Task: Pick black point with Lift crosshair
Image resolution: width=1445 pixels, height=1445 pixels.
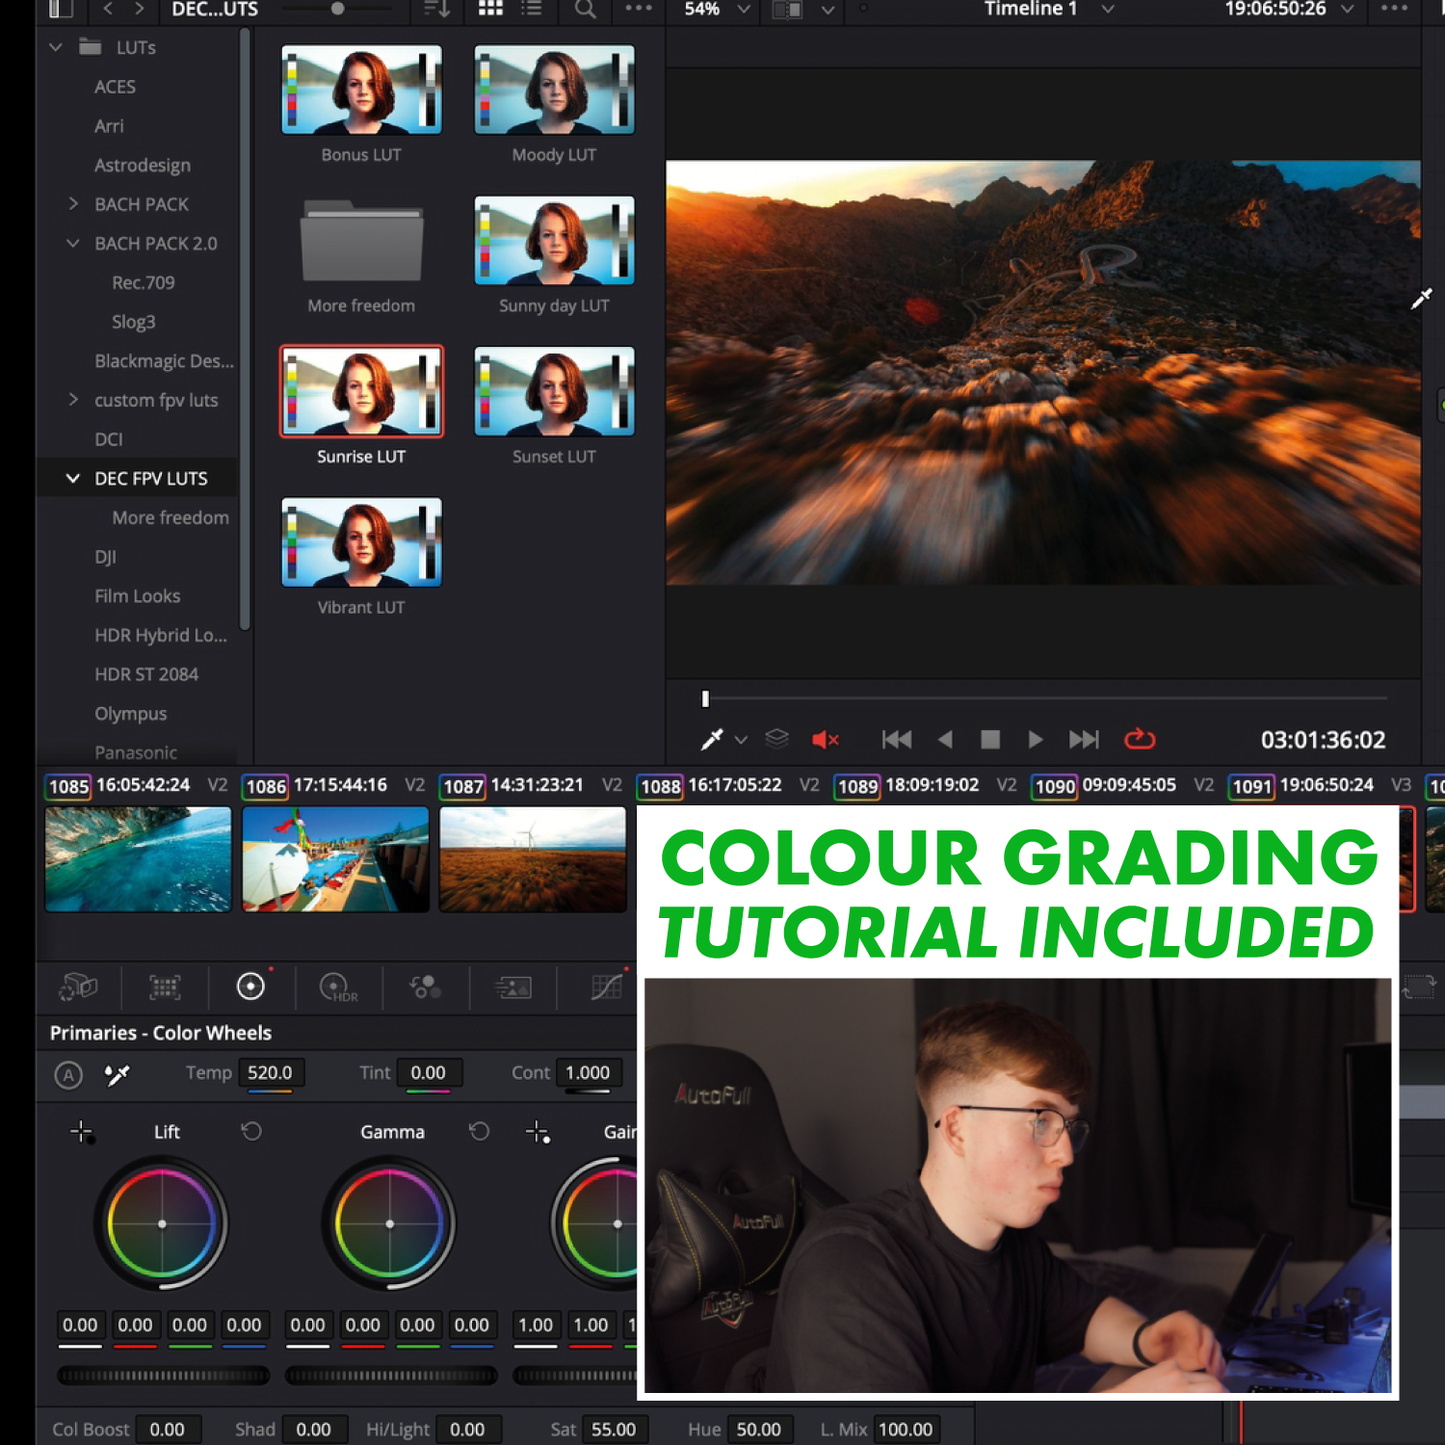Action: coord(82,1132)
